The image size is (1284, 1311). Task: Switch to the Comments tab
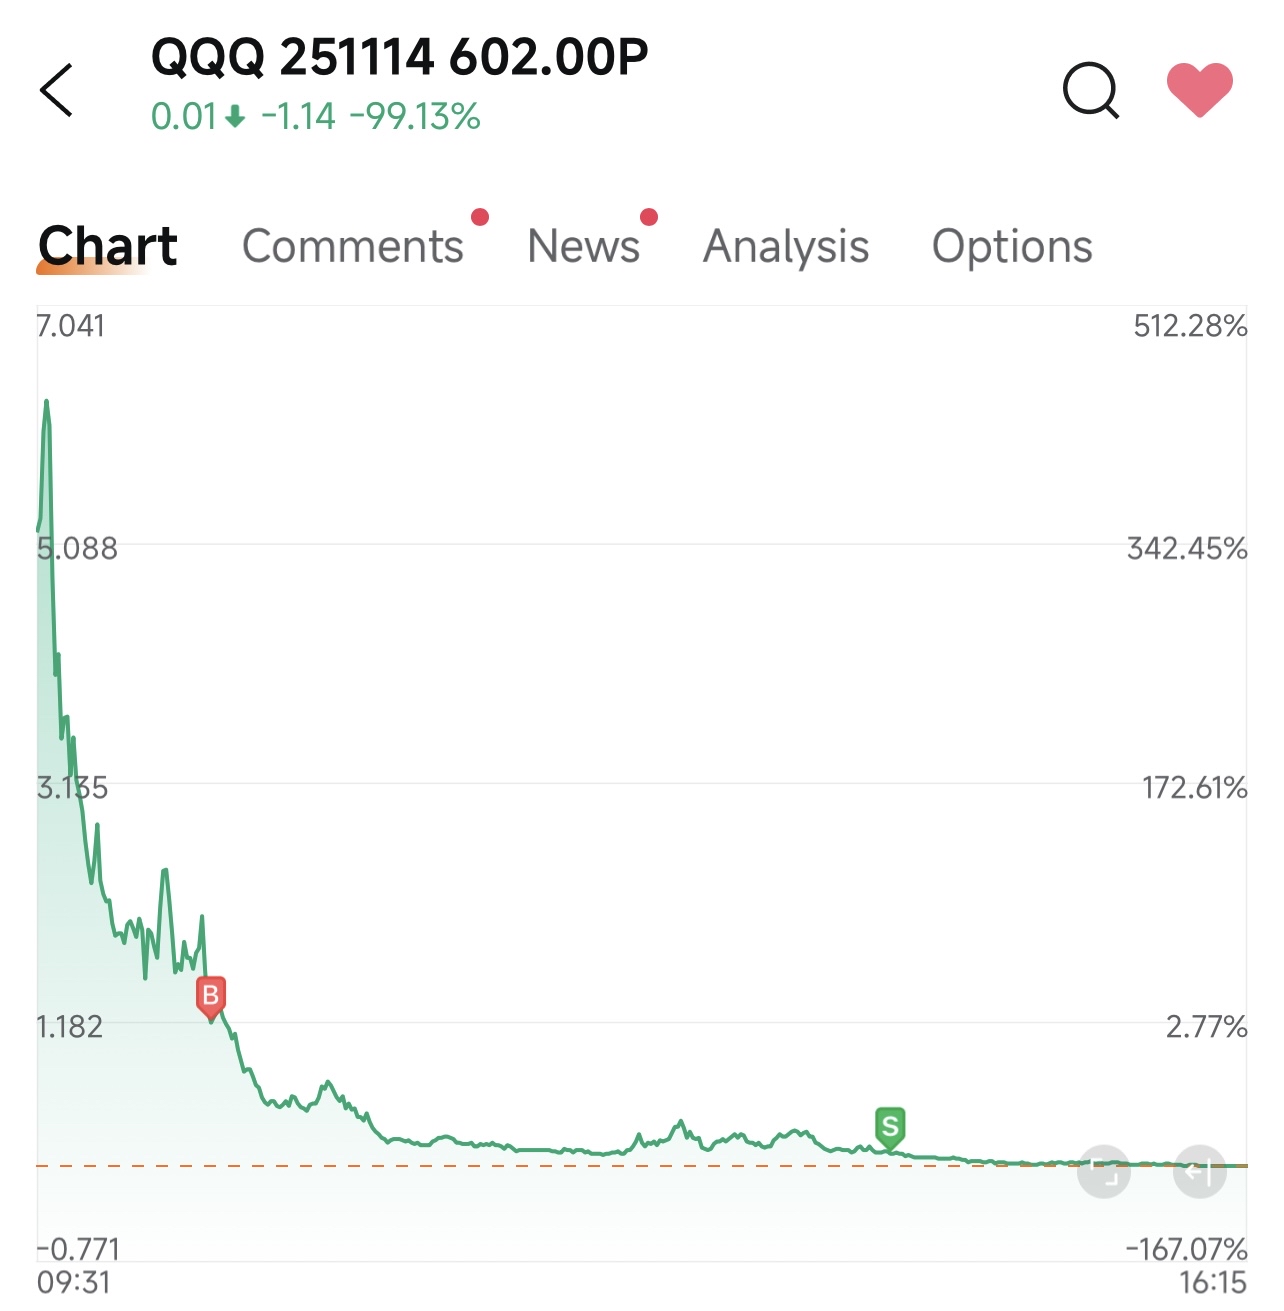[x=353, y=246]
